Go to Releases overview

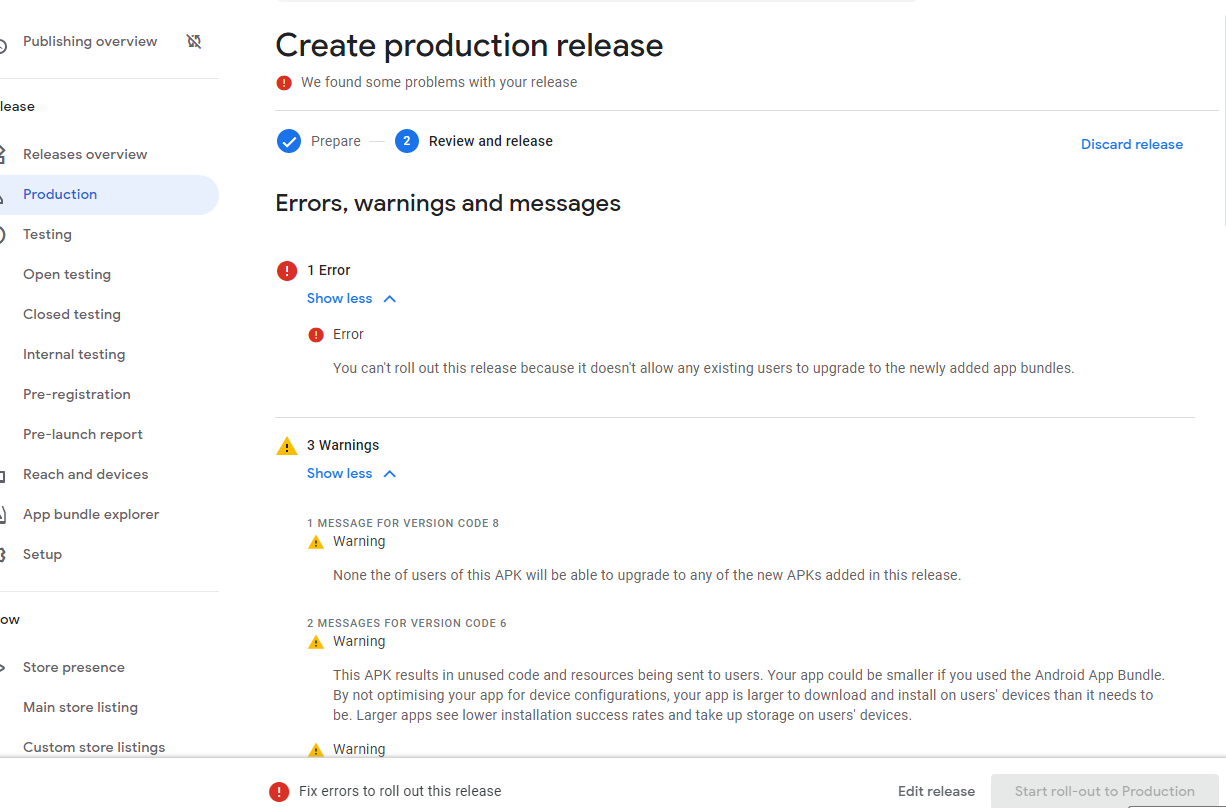[x=85, y=154]
